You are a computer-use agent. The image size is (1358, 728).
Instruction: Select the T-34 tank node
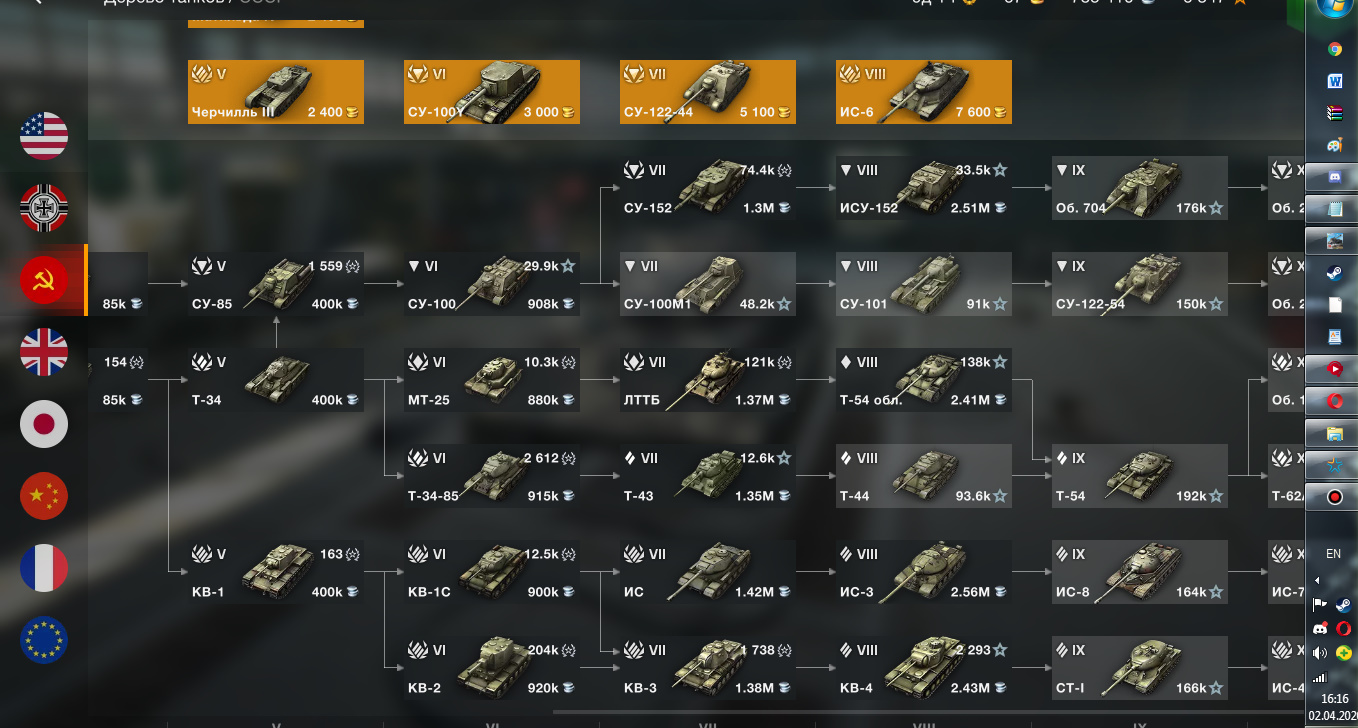(276, 380)
